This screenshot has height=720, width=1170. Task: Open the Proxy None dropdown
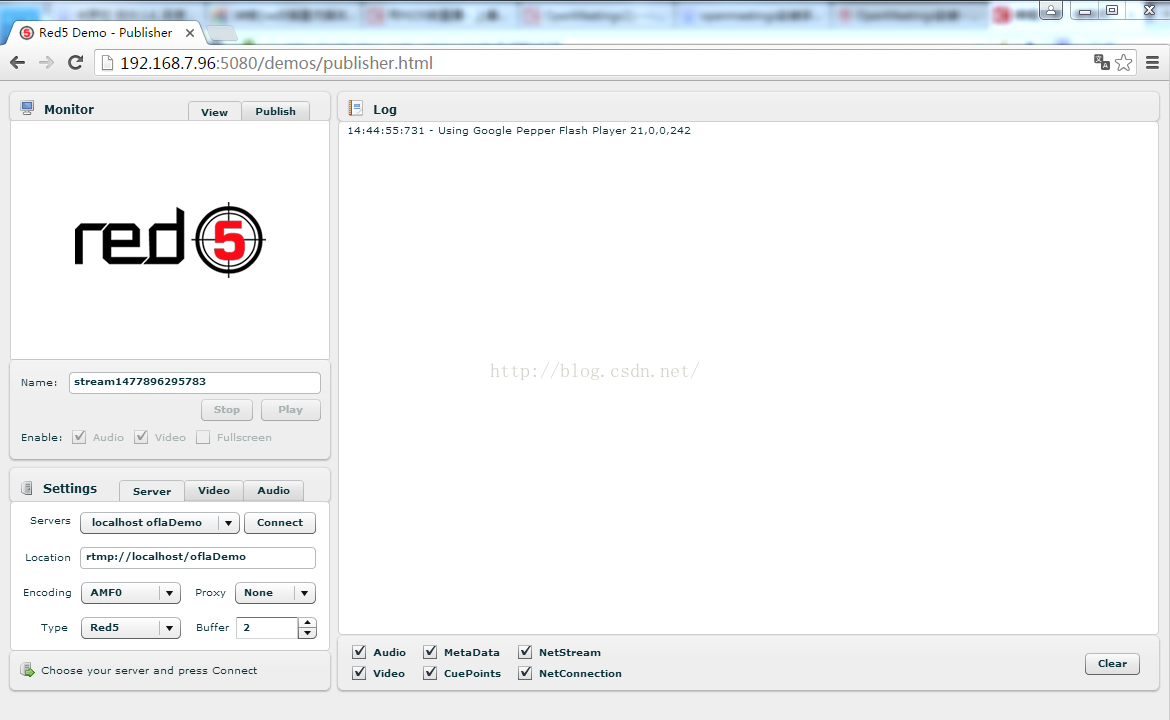pyautogui.click(x=275, y=592)
